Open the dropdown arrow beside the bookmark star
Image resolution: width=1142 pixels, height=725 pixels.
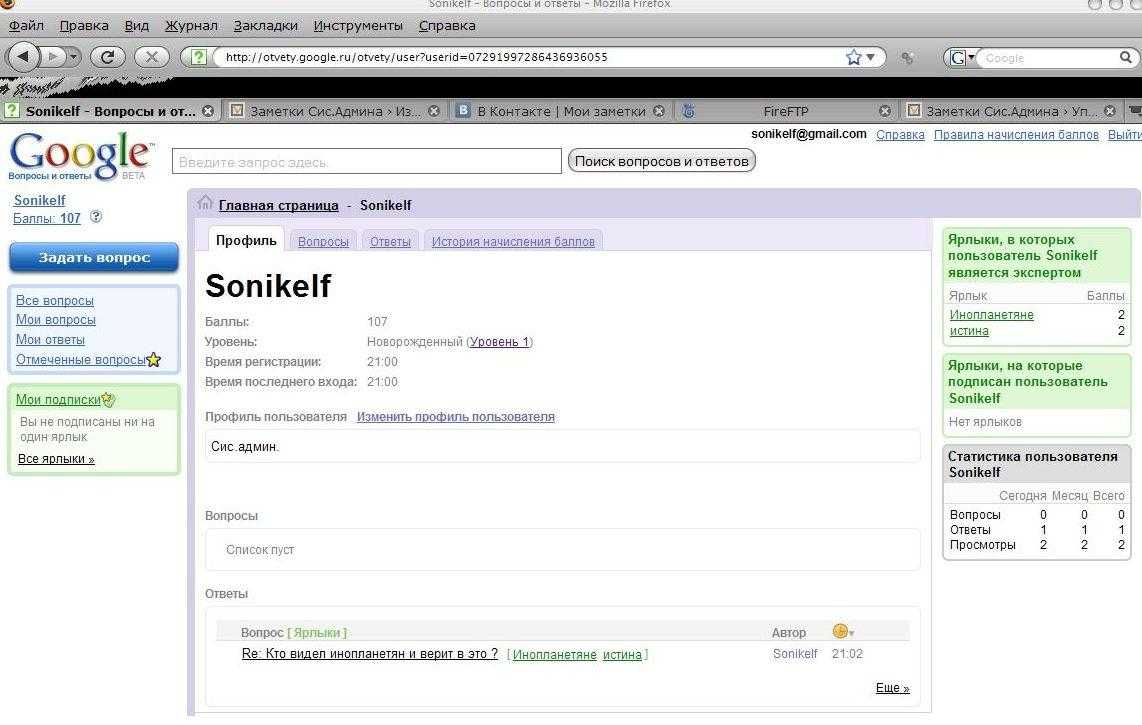[870, 57]
